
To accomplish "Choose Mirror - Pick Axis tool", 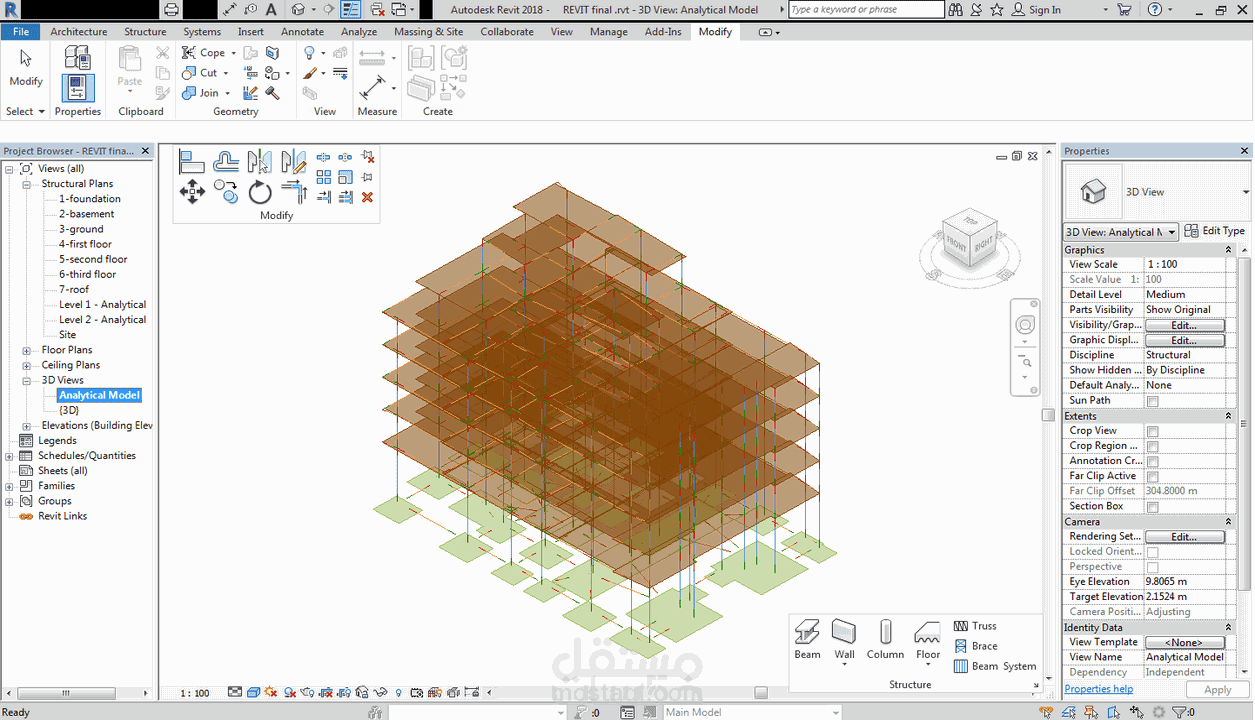I will pyautogui.click(x=260, y=162).
